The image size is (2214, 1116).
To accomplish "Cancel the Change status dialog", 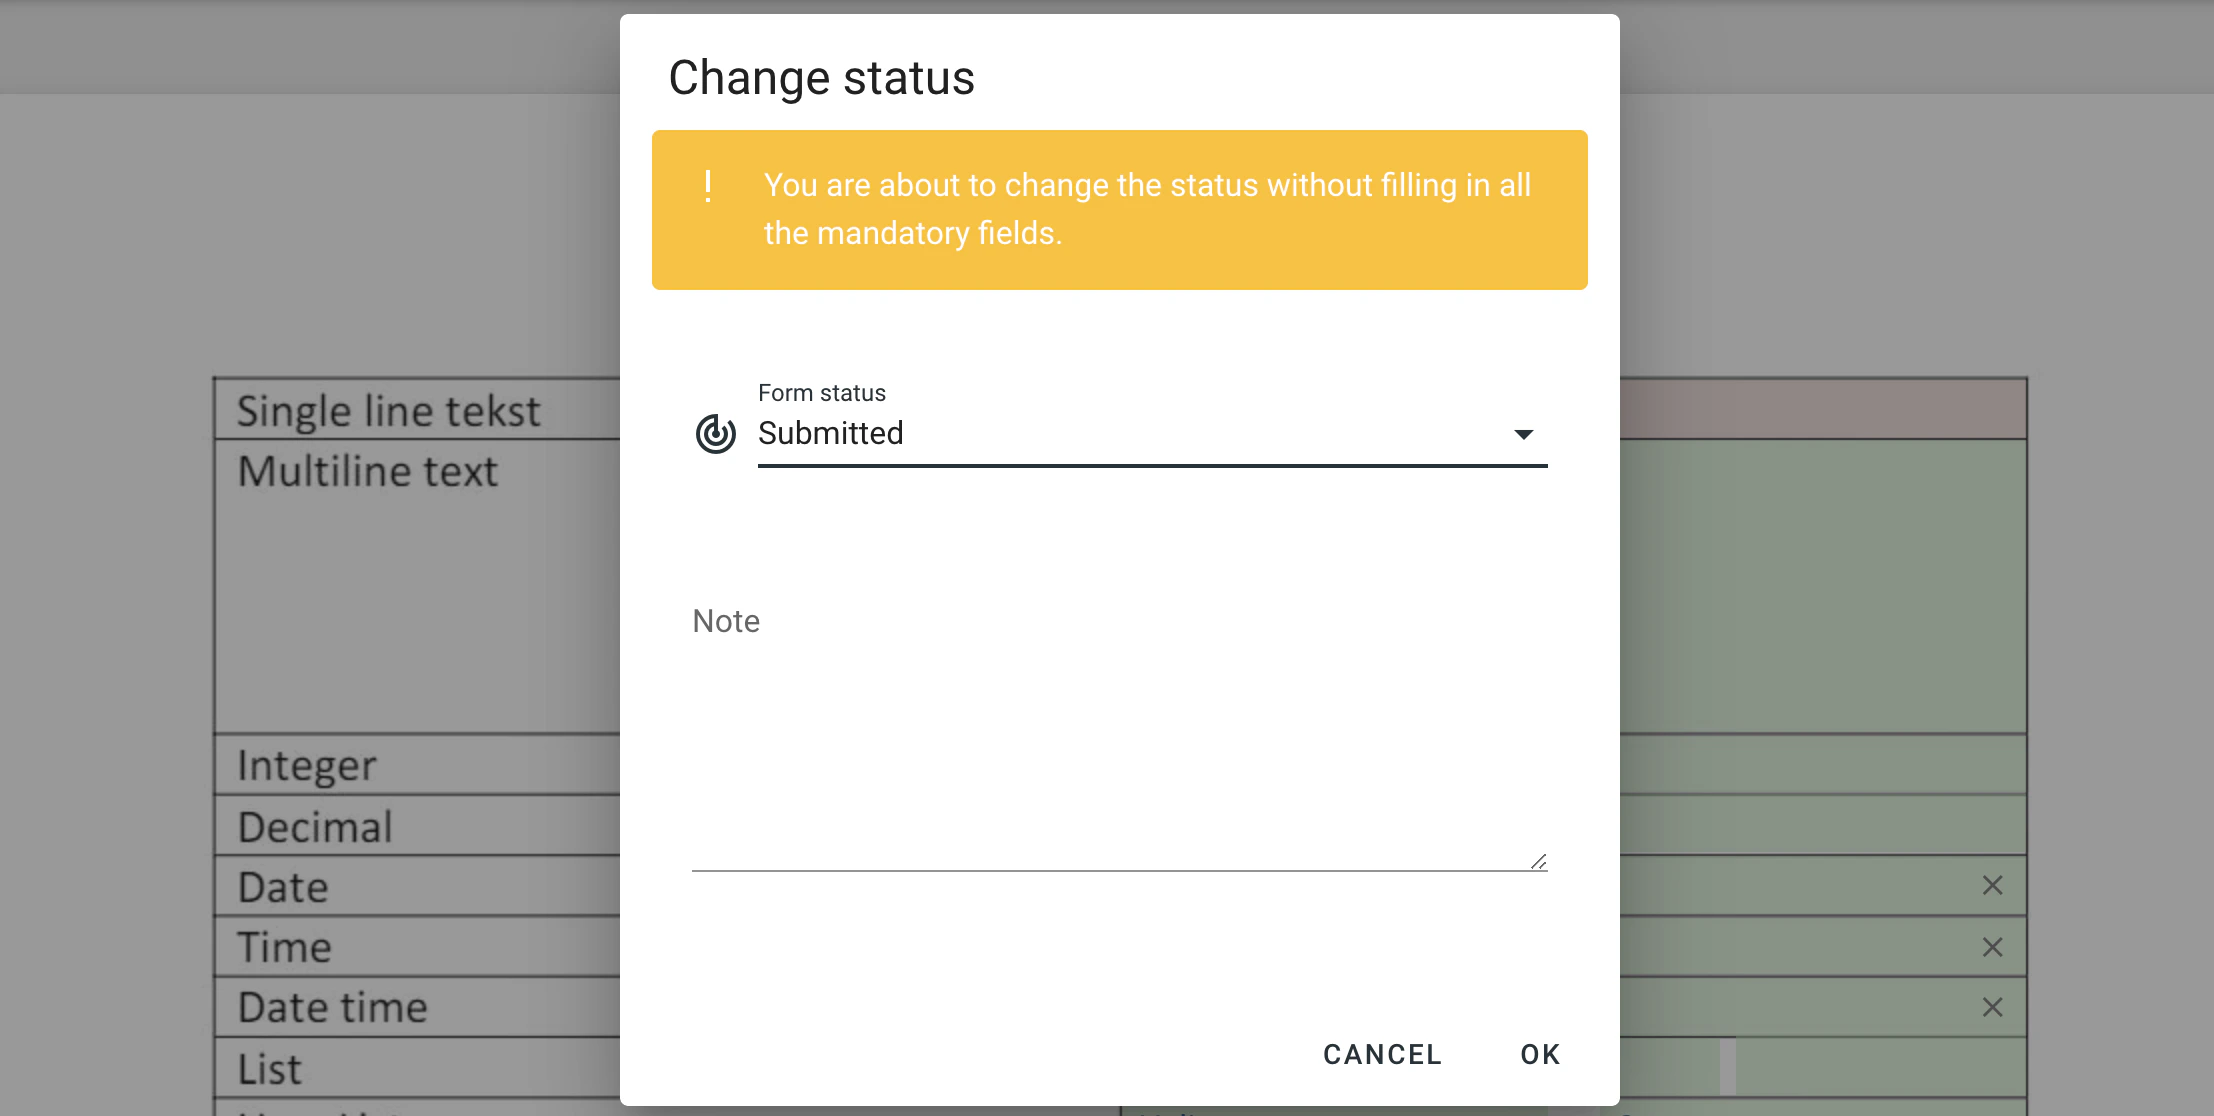I will tap(1382, 1054).
